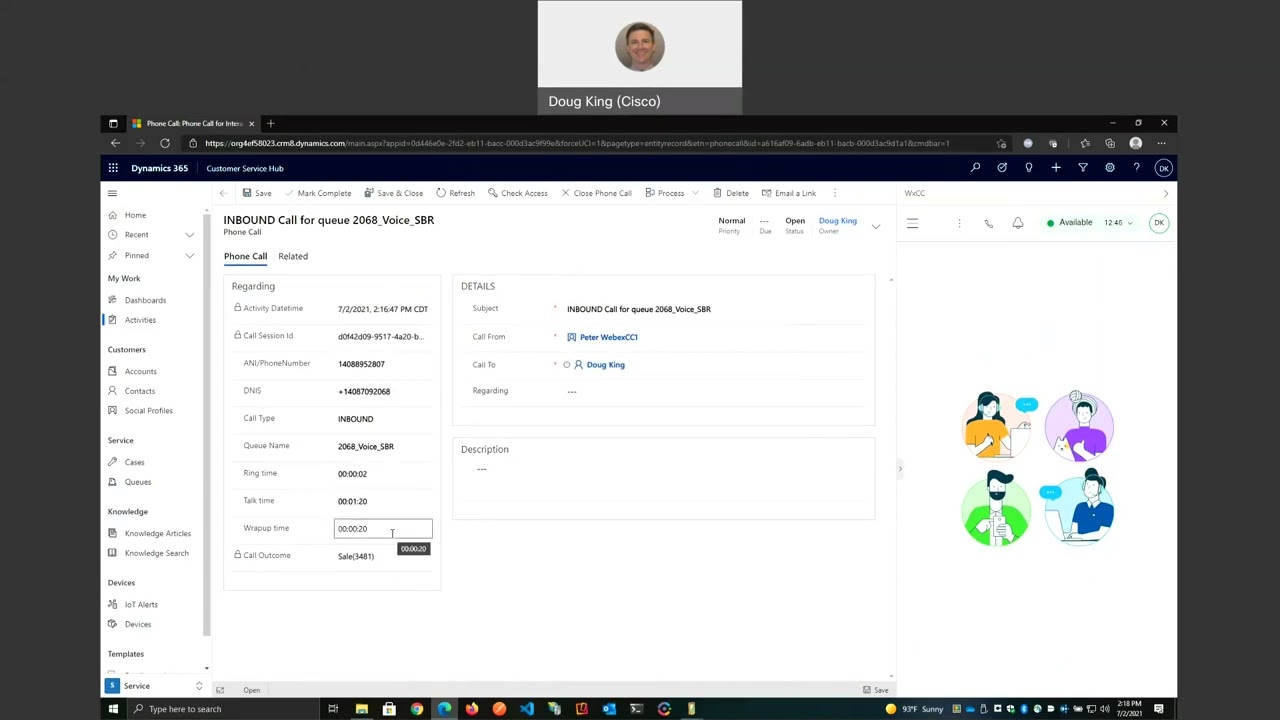Open Activities in the sitemap

(x=140, y=320)
